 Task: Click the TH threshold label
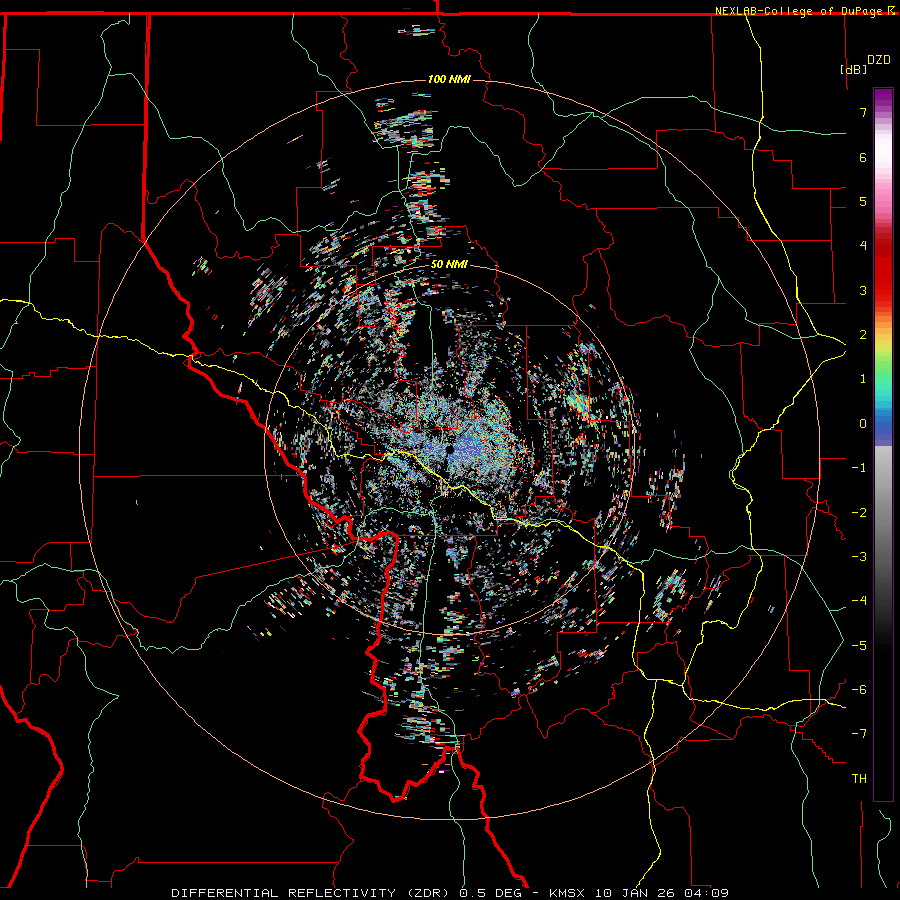pyautogui.click(x=859, y=779)
